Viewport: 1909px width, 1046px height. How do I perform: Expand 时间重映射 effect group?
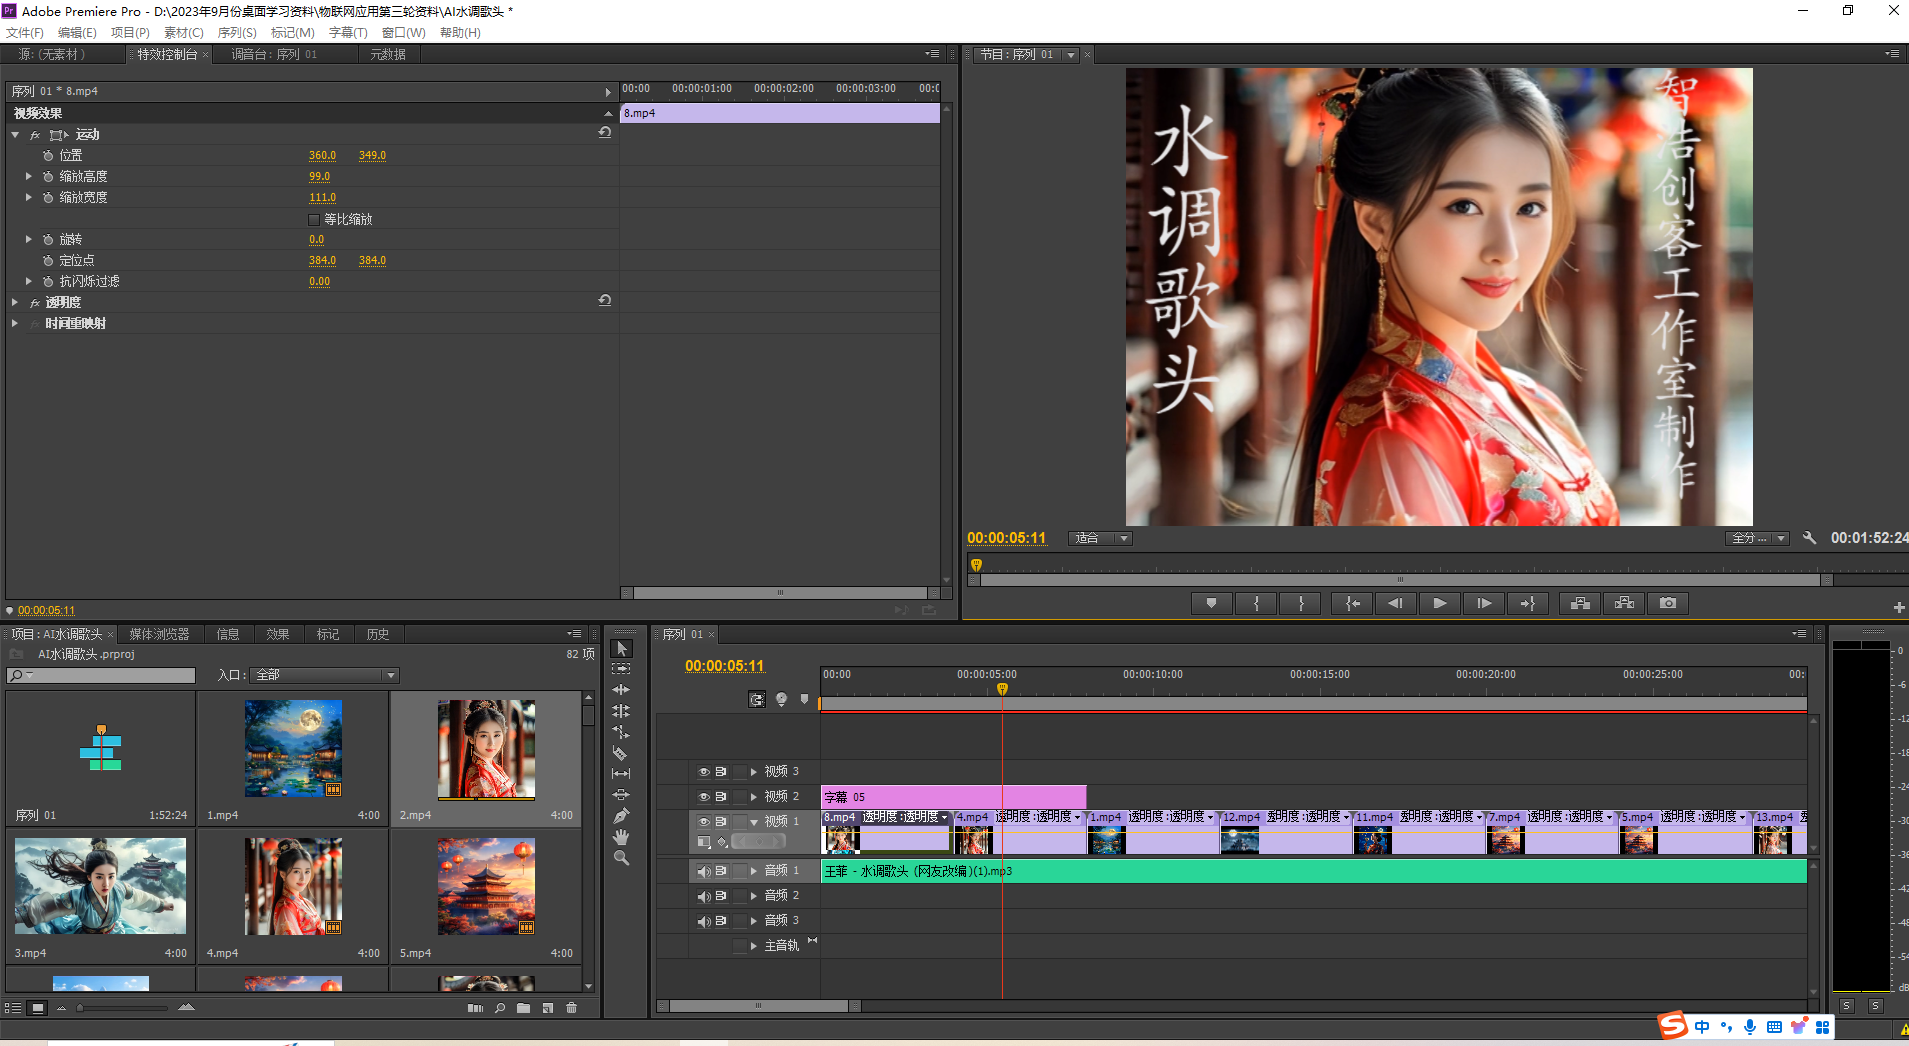pos(15,323)
